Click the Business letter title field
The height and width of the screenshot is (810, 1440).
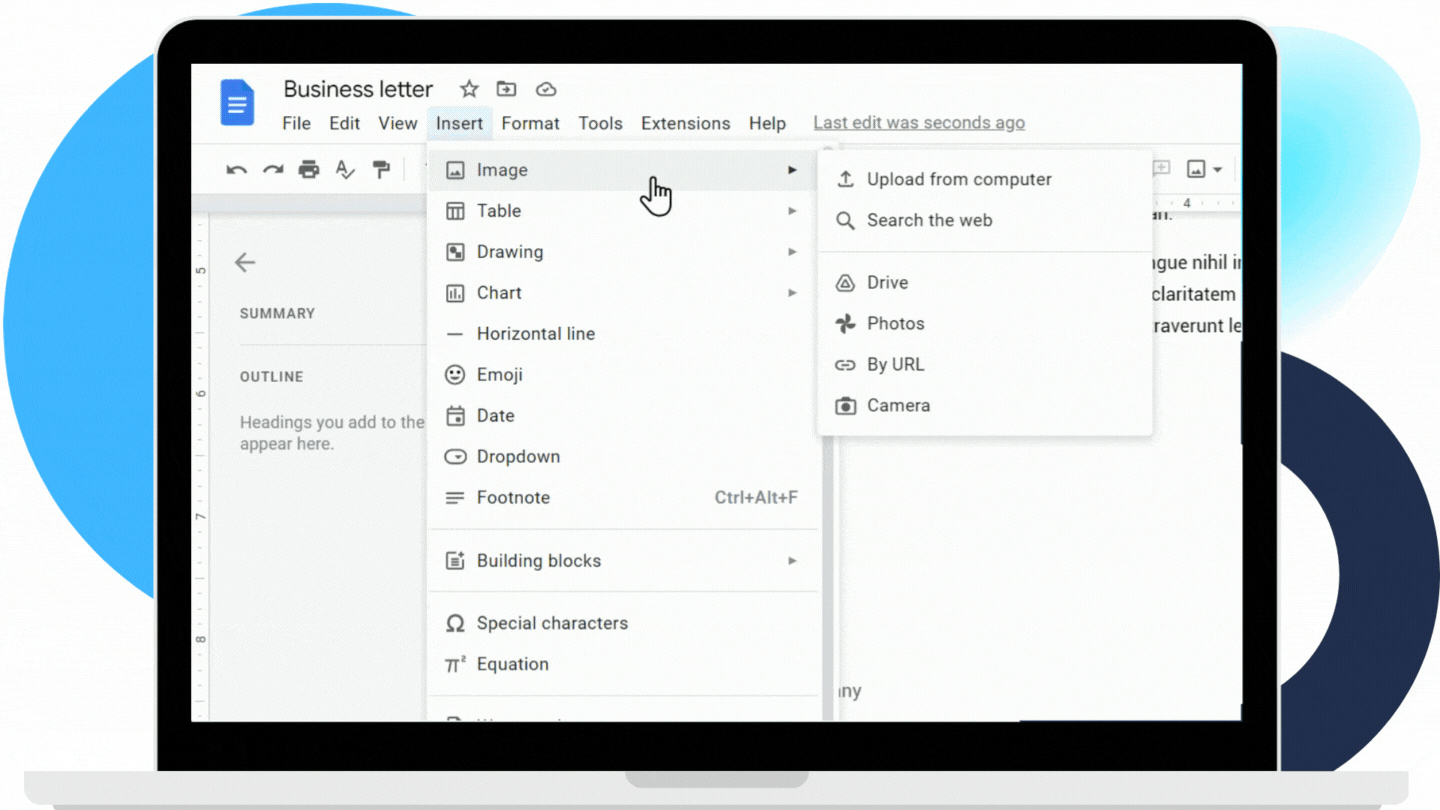click(357, 89)
